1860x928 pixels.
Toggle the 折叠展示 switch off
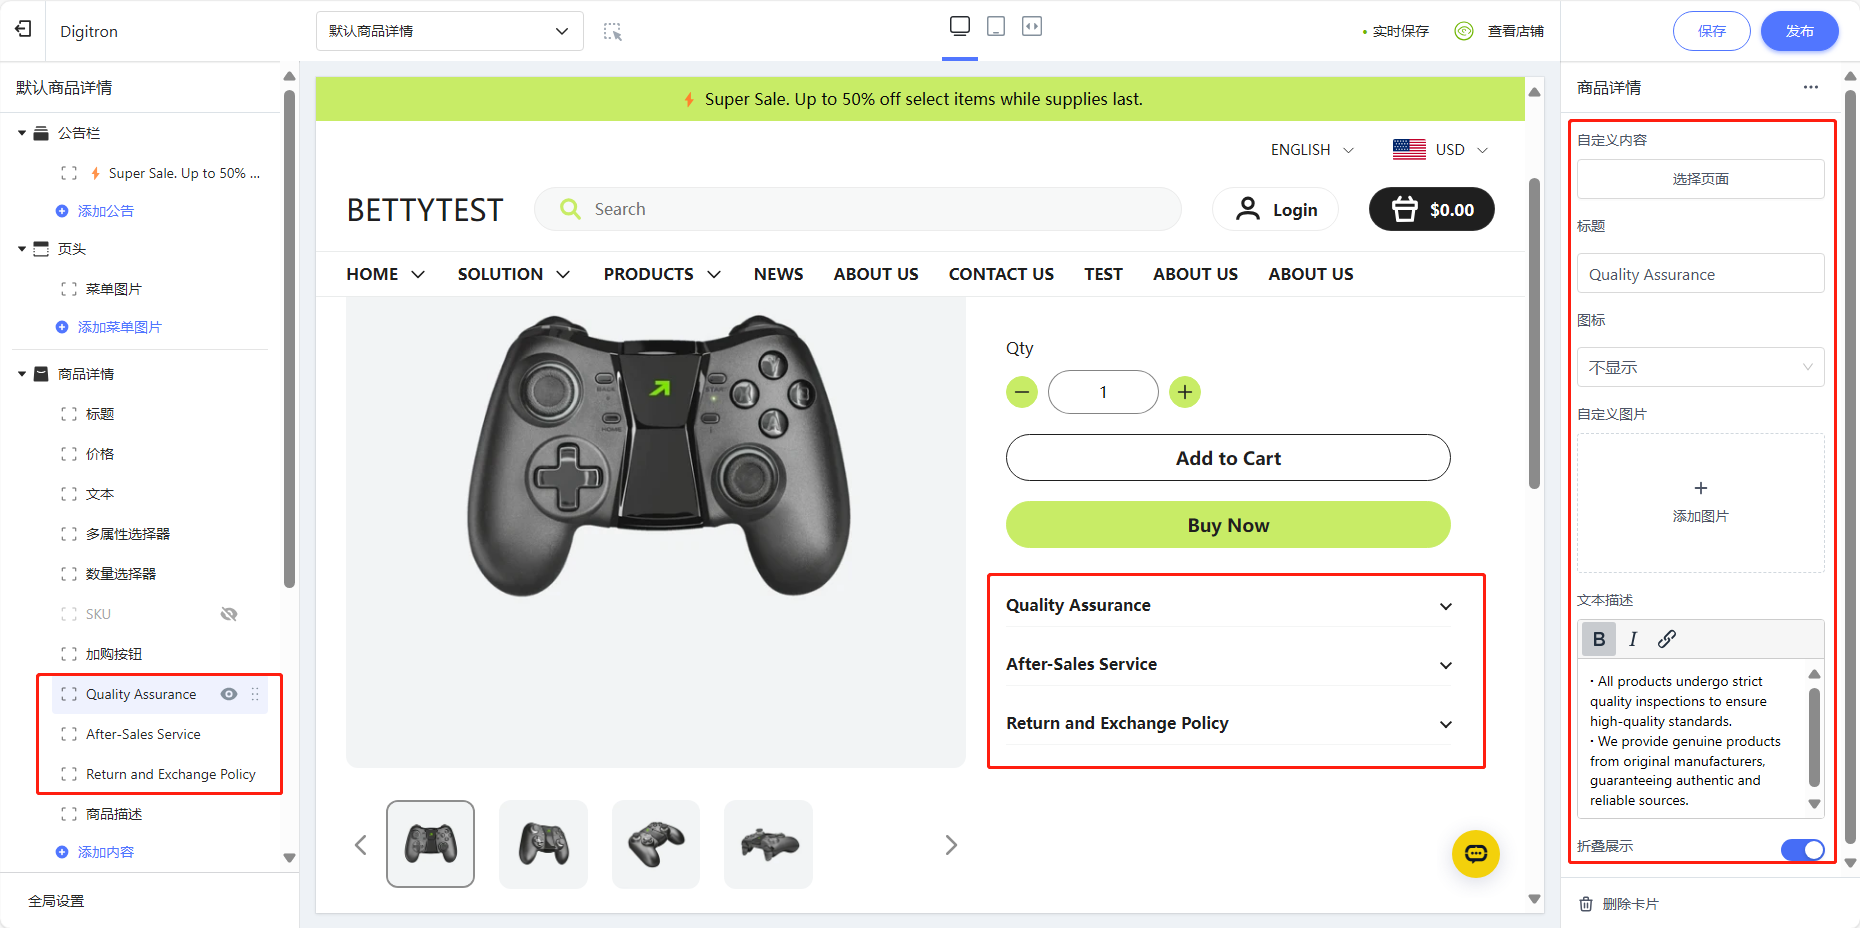(x=1803, y=849)
